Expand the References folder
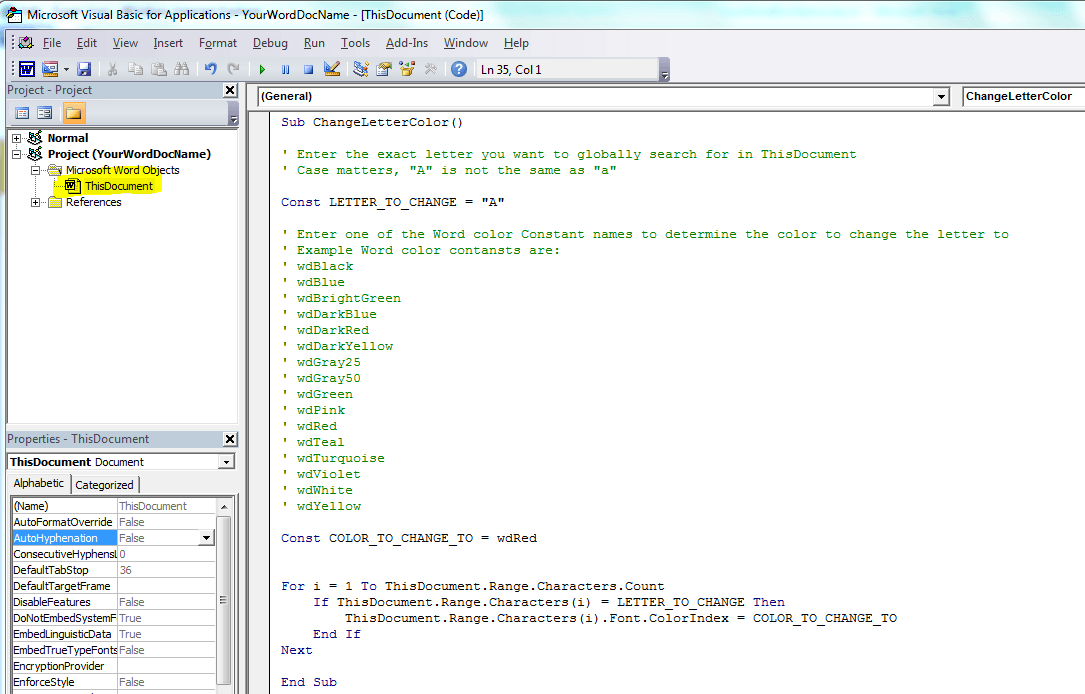1085x694 pixels. point(35,202)
